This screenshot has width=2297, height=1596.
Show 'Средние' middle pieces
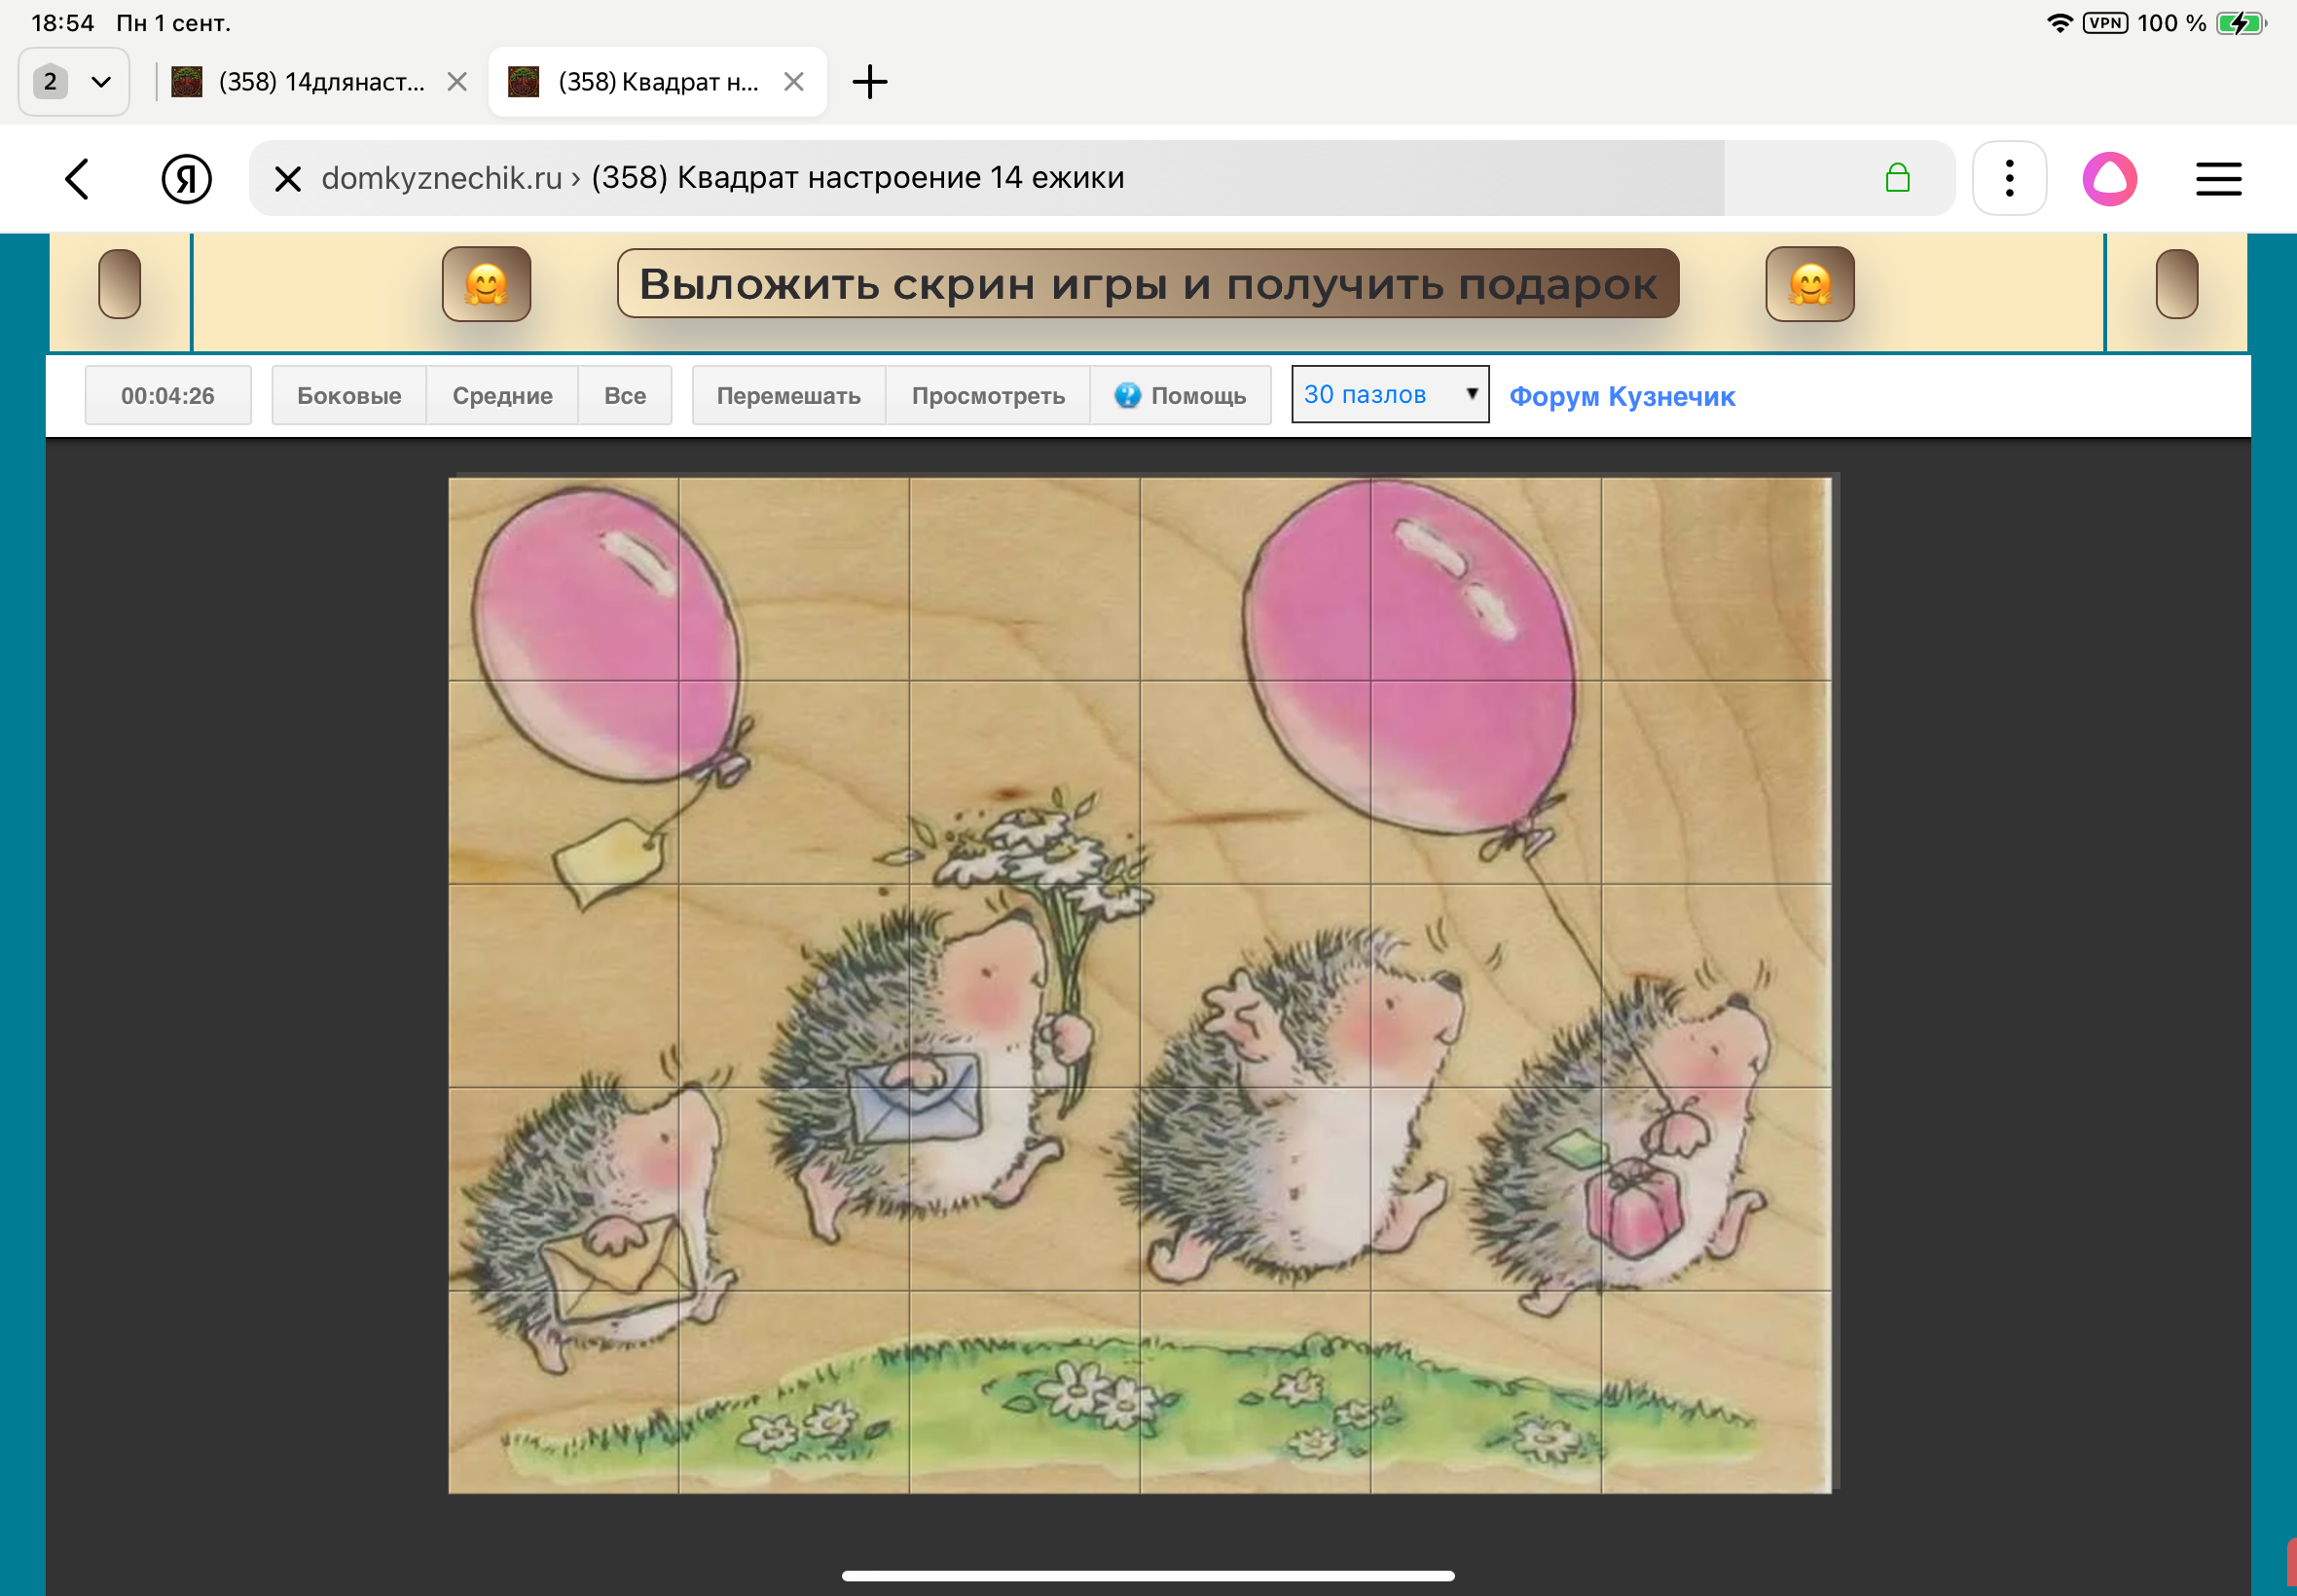pos(503,396)
